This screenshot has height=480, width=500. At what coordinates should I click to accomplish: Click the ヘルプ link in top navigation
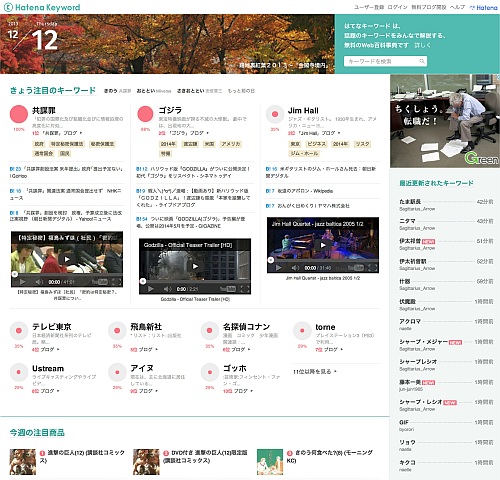[457, 7]
